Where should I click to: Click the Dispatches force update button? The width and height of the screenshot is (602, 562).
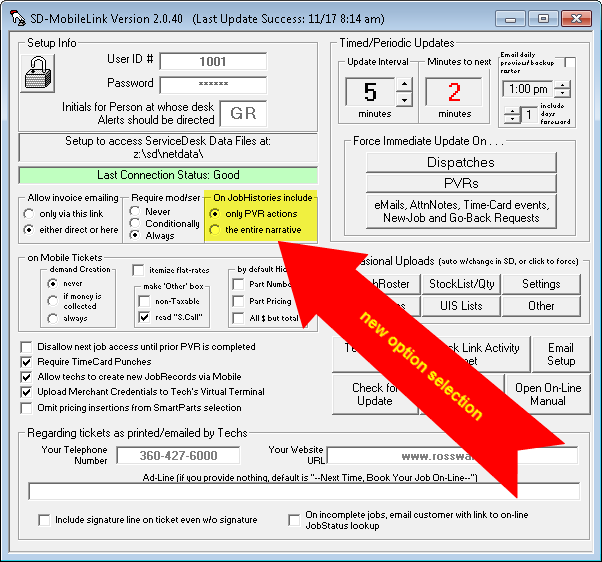(461, 162)
